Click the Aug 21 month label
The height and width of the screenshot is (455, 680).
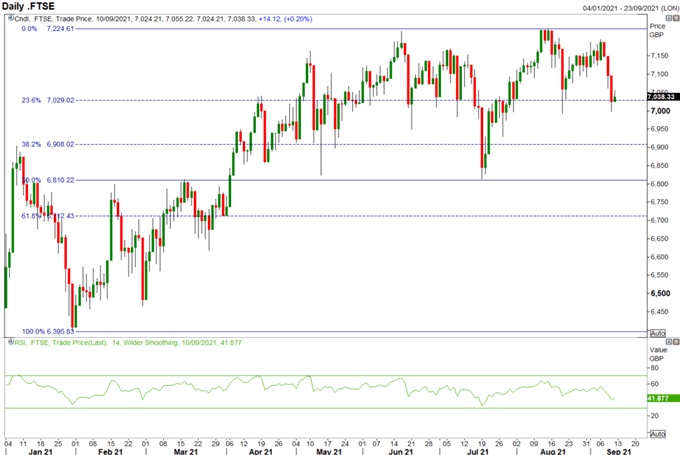pyautogui.click(x=553, y=452)
